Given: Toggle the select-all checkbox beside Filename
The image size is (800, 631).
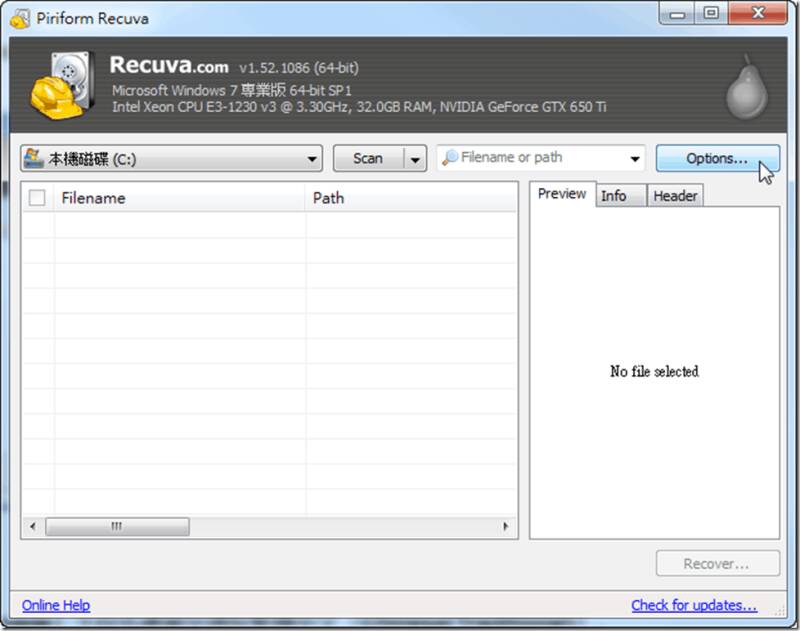Looking at the screenshot, I should [x=37, y=197].
